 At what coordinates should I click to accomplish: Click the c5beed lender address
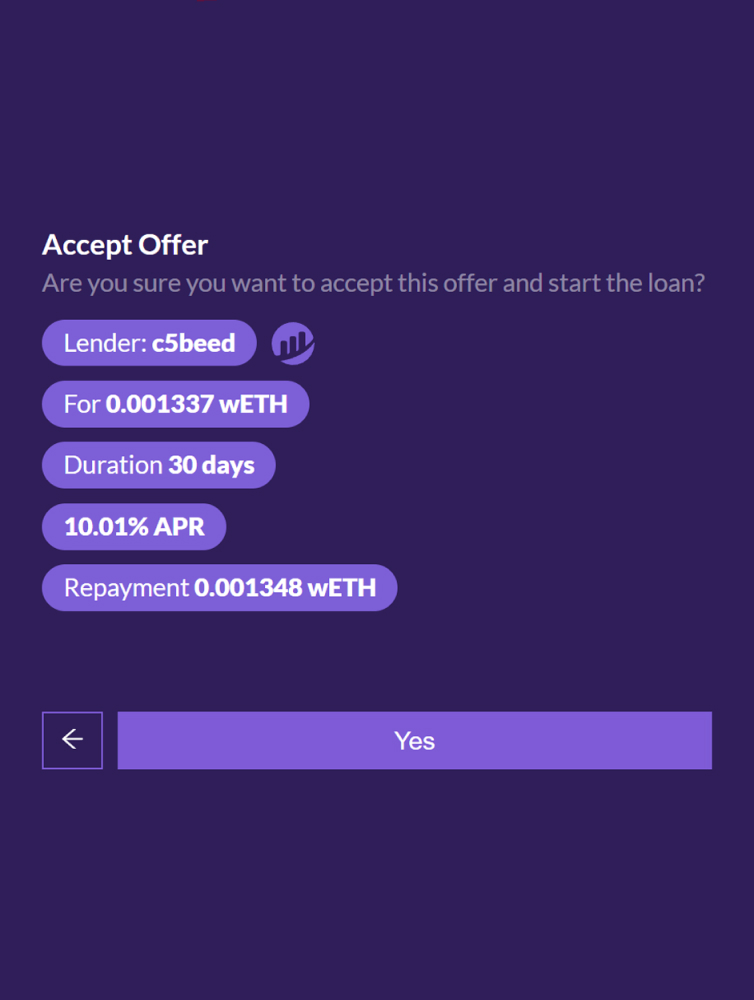[x=193, y=344]
